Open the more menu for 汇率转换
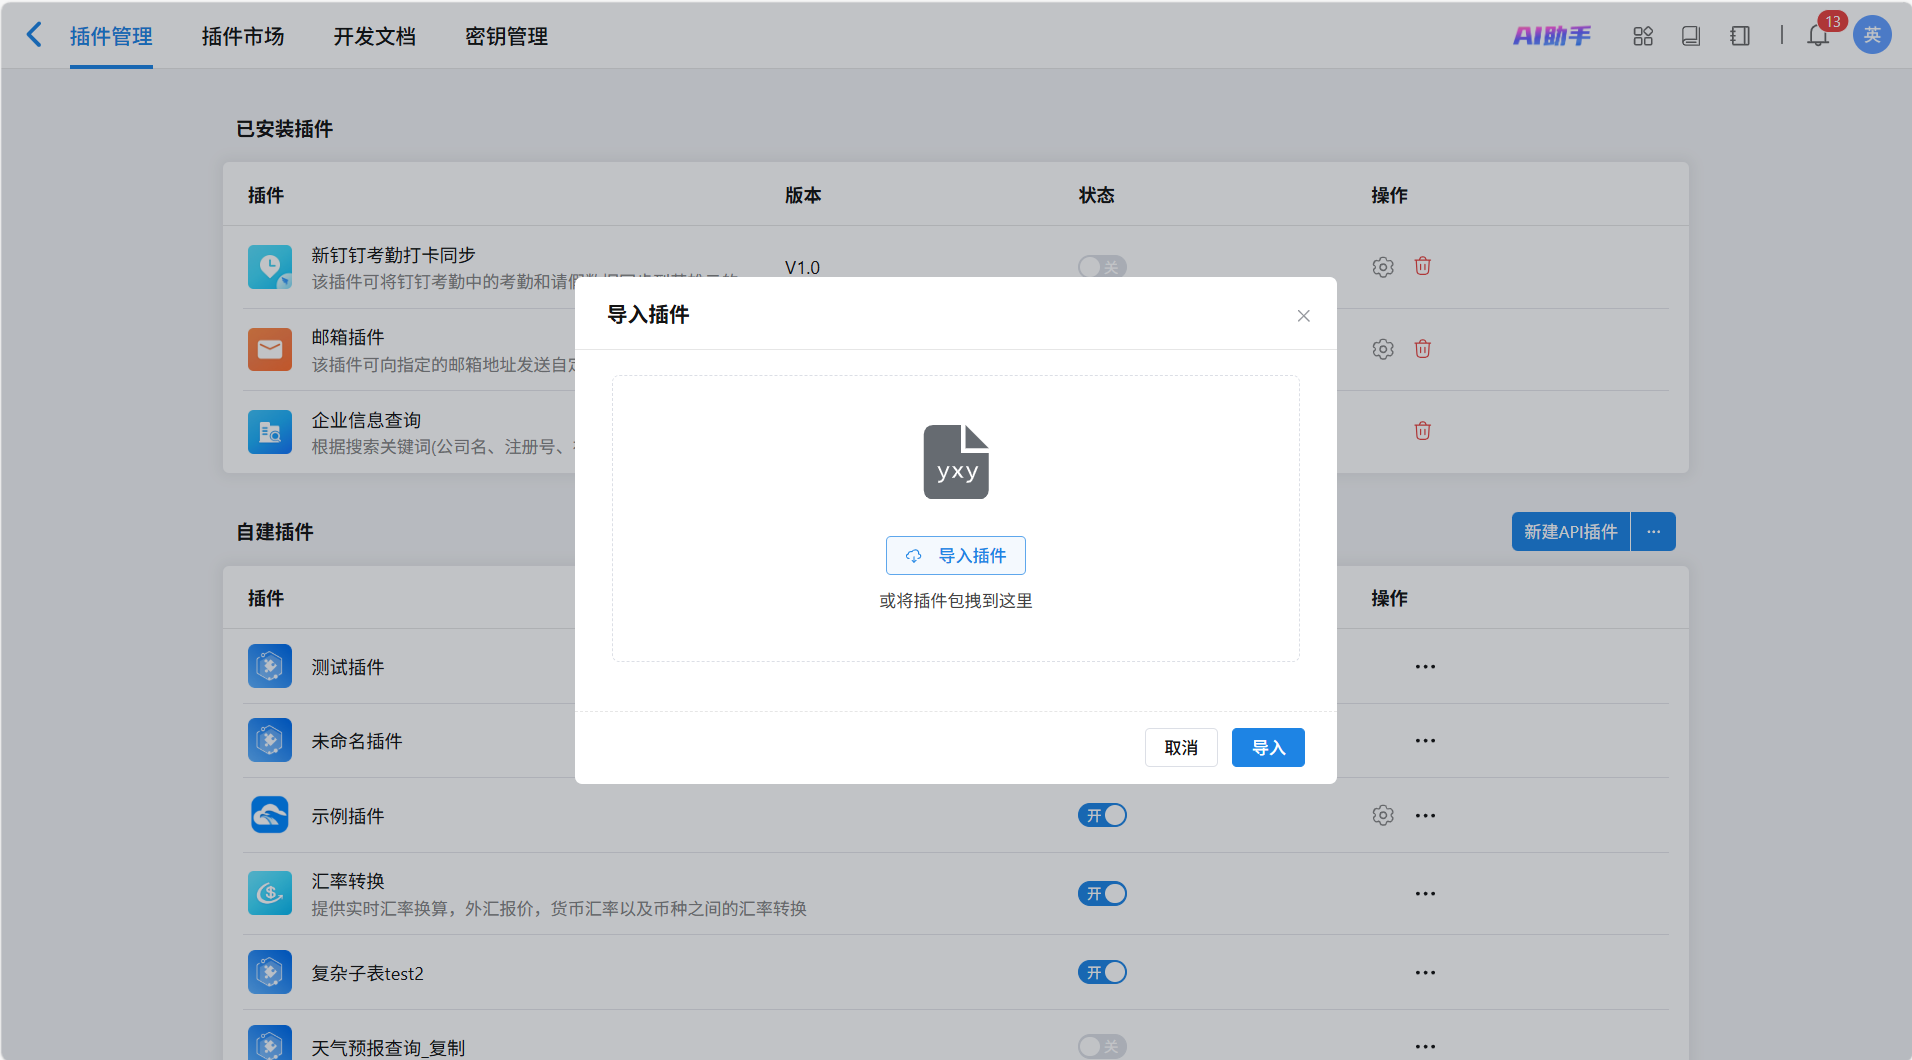 pyautogui.click(x=1425, y=894)
